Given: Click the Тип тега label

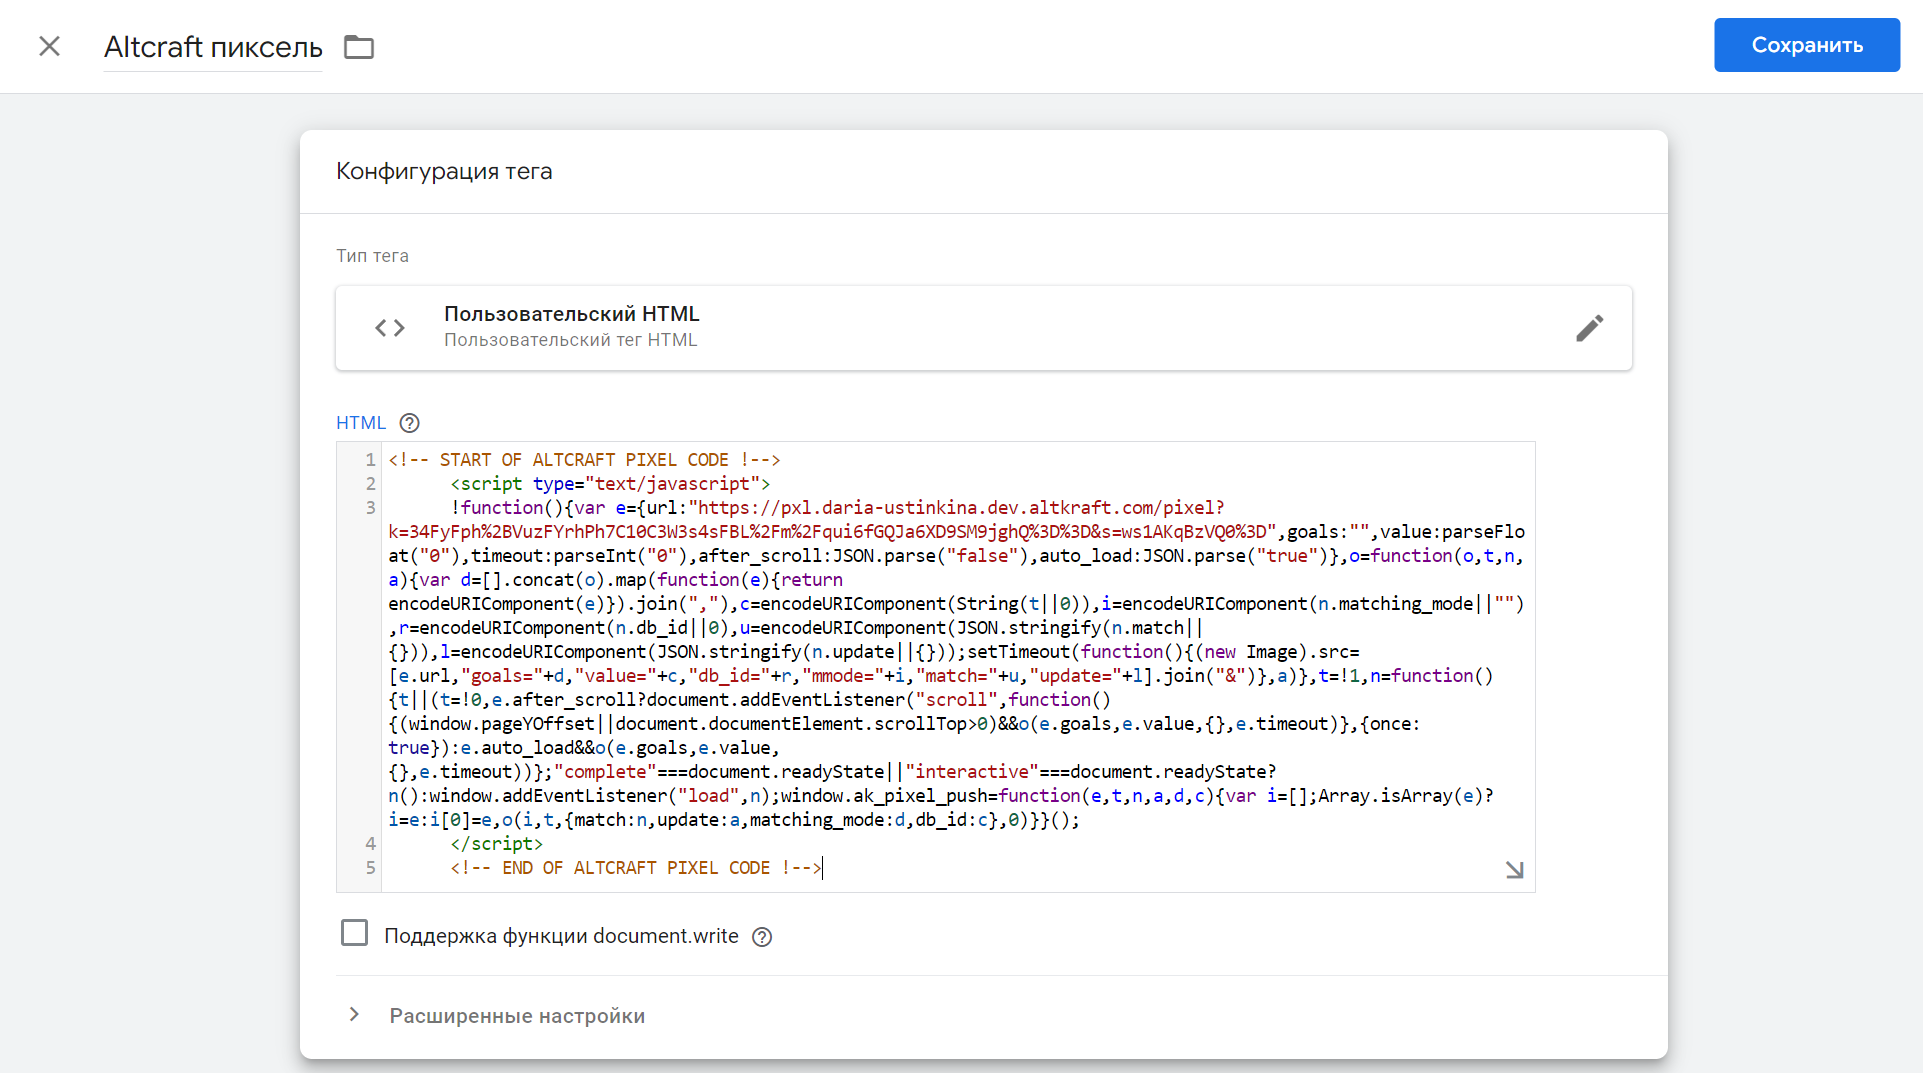Looking at the screenshot, I should [x=372, y=256].
